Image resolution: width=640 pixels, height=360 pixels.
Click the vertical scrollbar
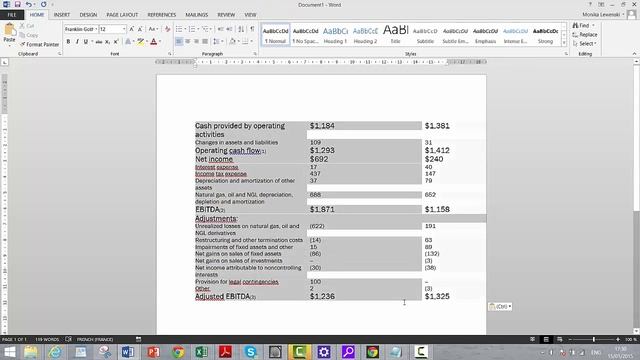636,196
